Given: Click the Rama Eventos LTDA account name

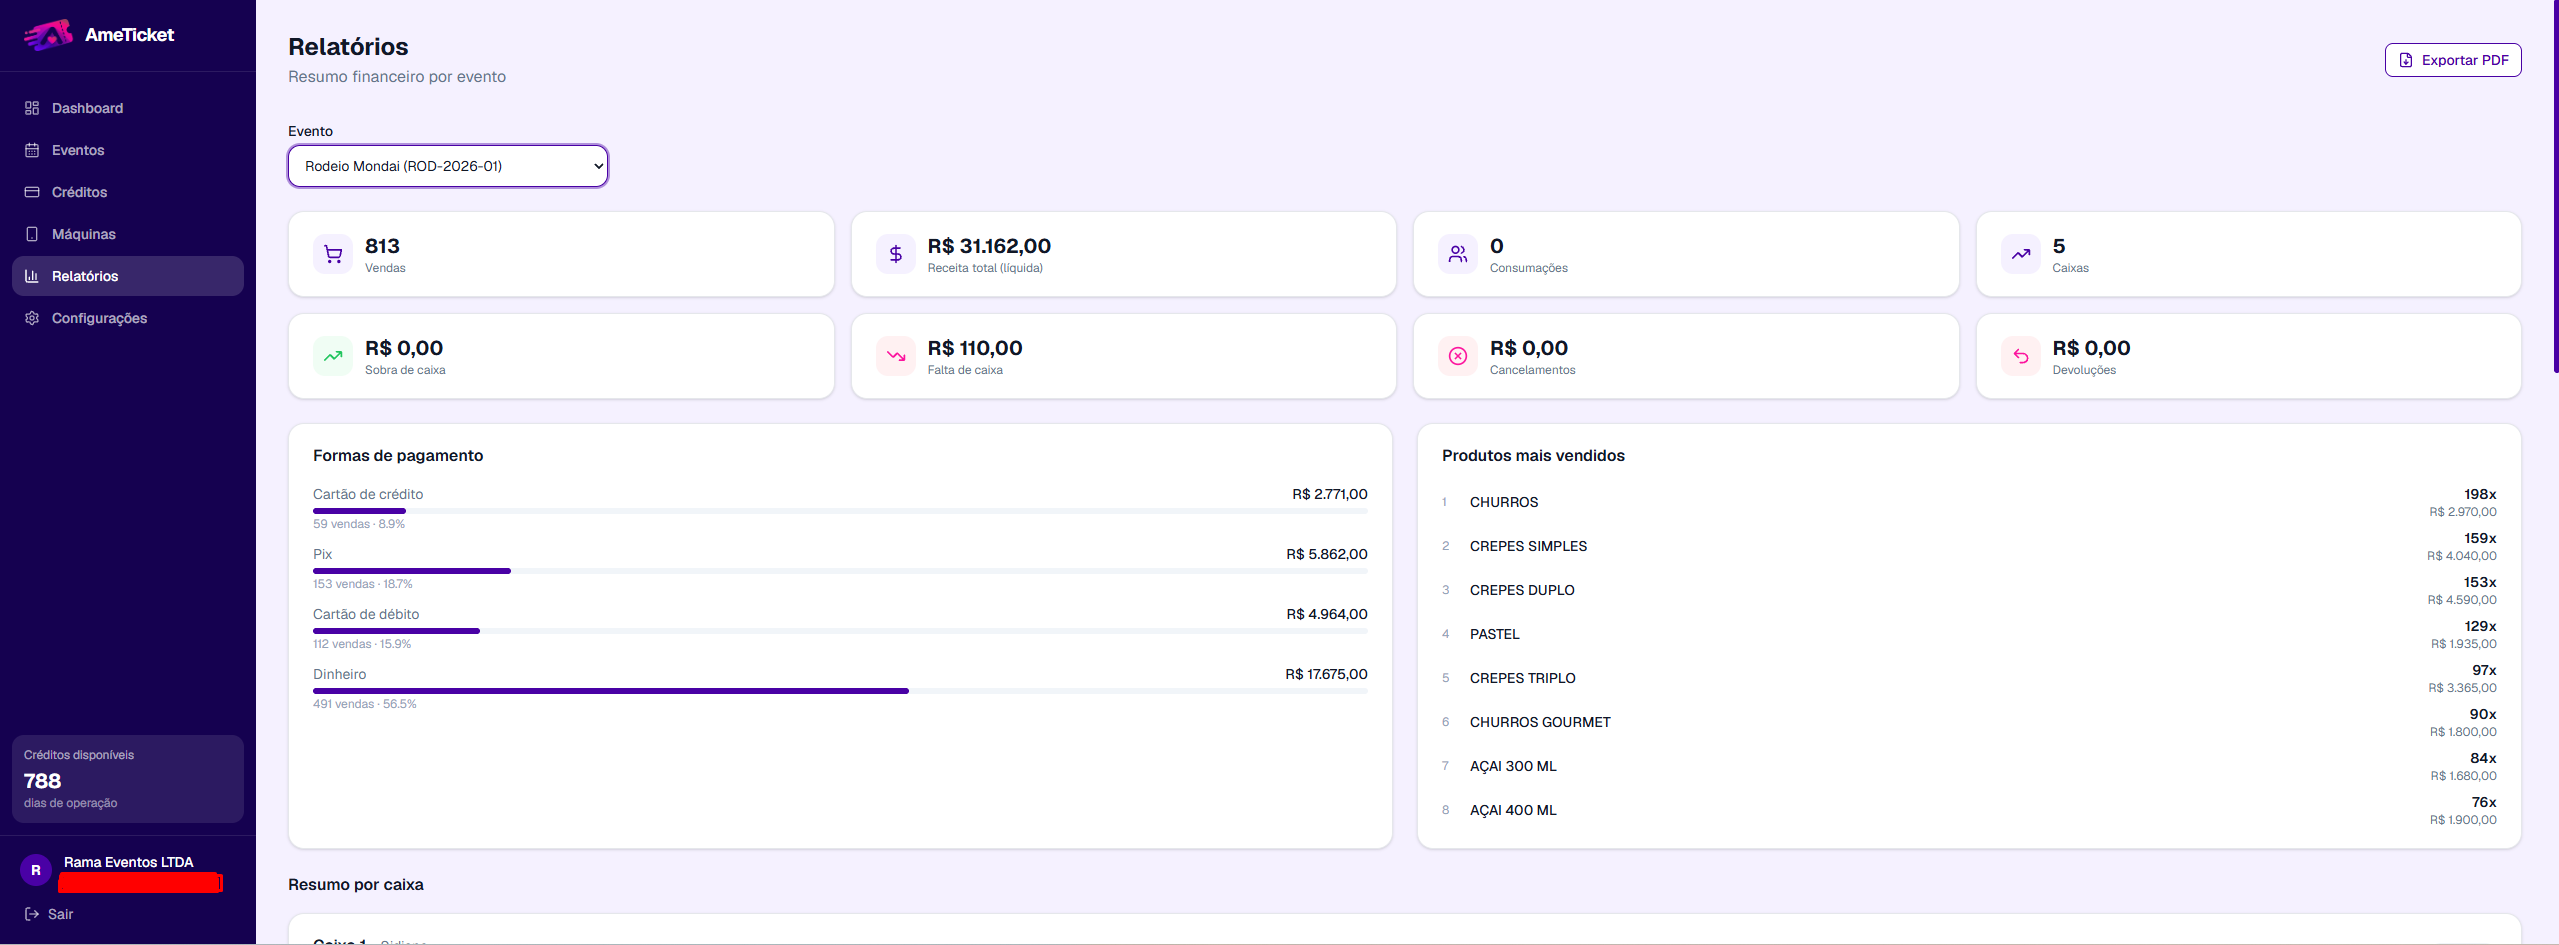Looking at the screenshot, I should point(129,862).
